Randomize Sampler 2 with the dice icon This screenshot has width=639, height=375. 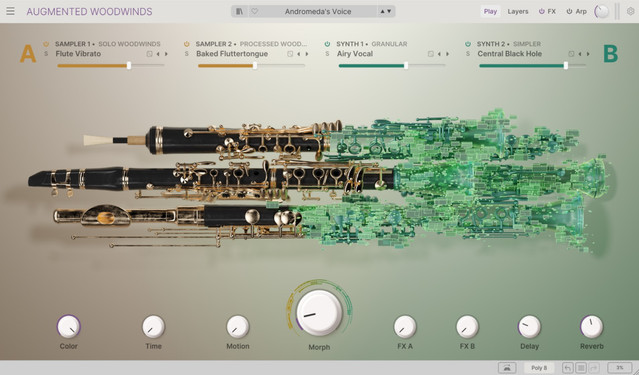[290, 54]
